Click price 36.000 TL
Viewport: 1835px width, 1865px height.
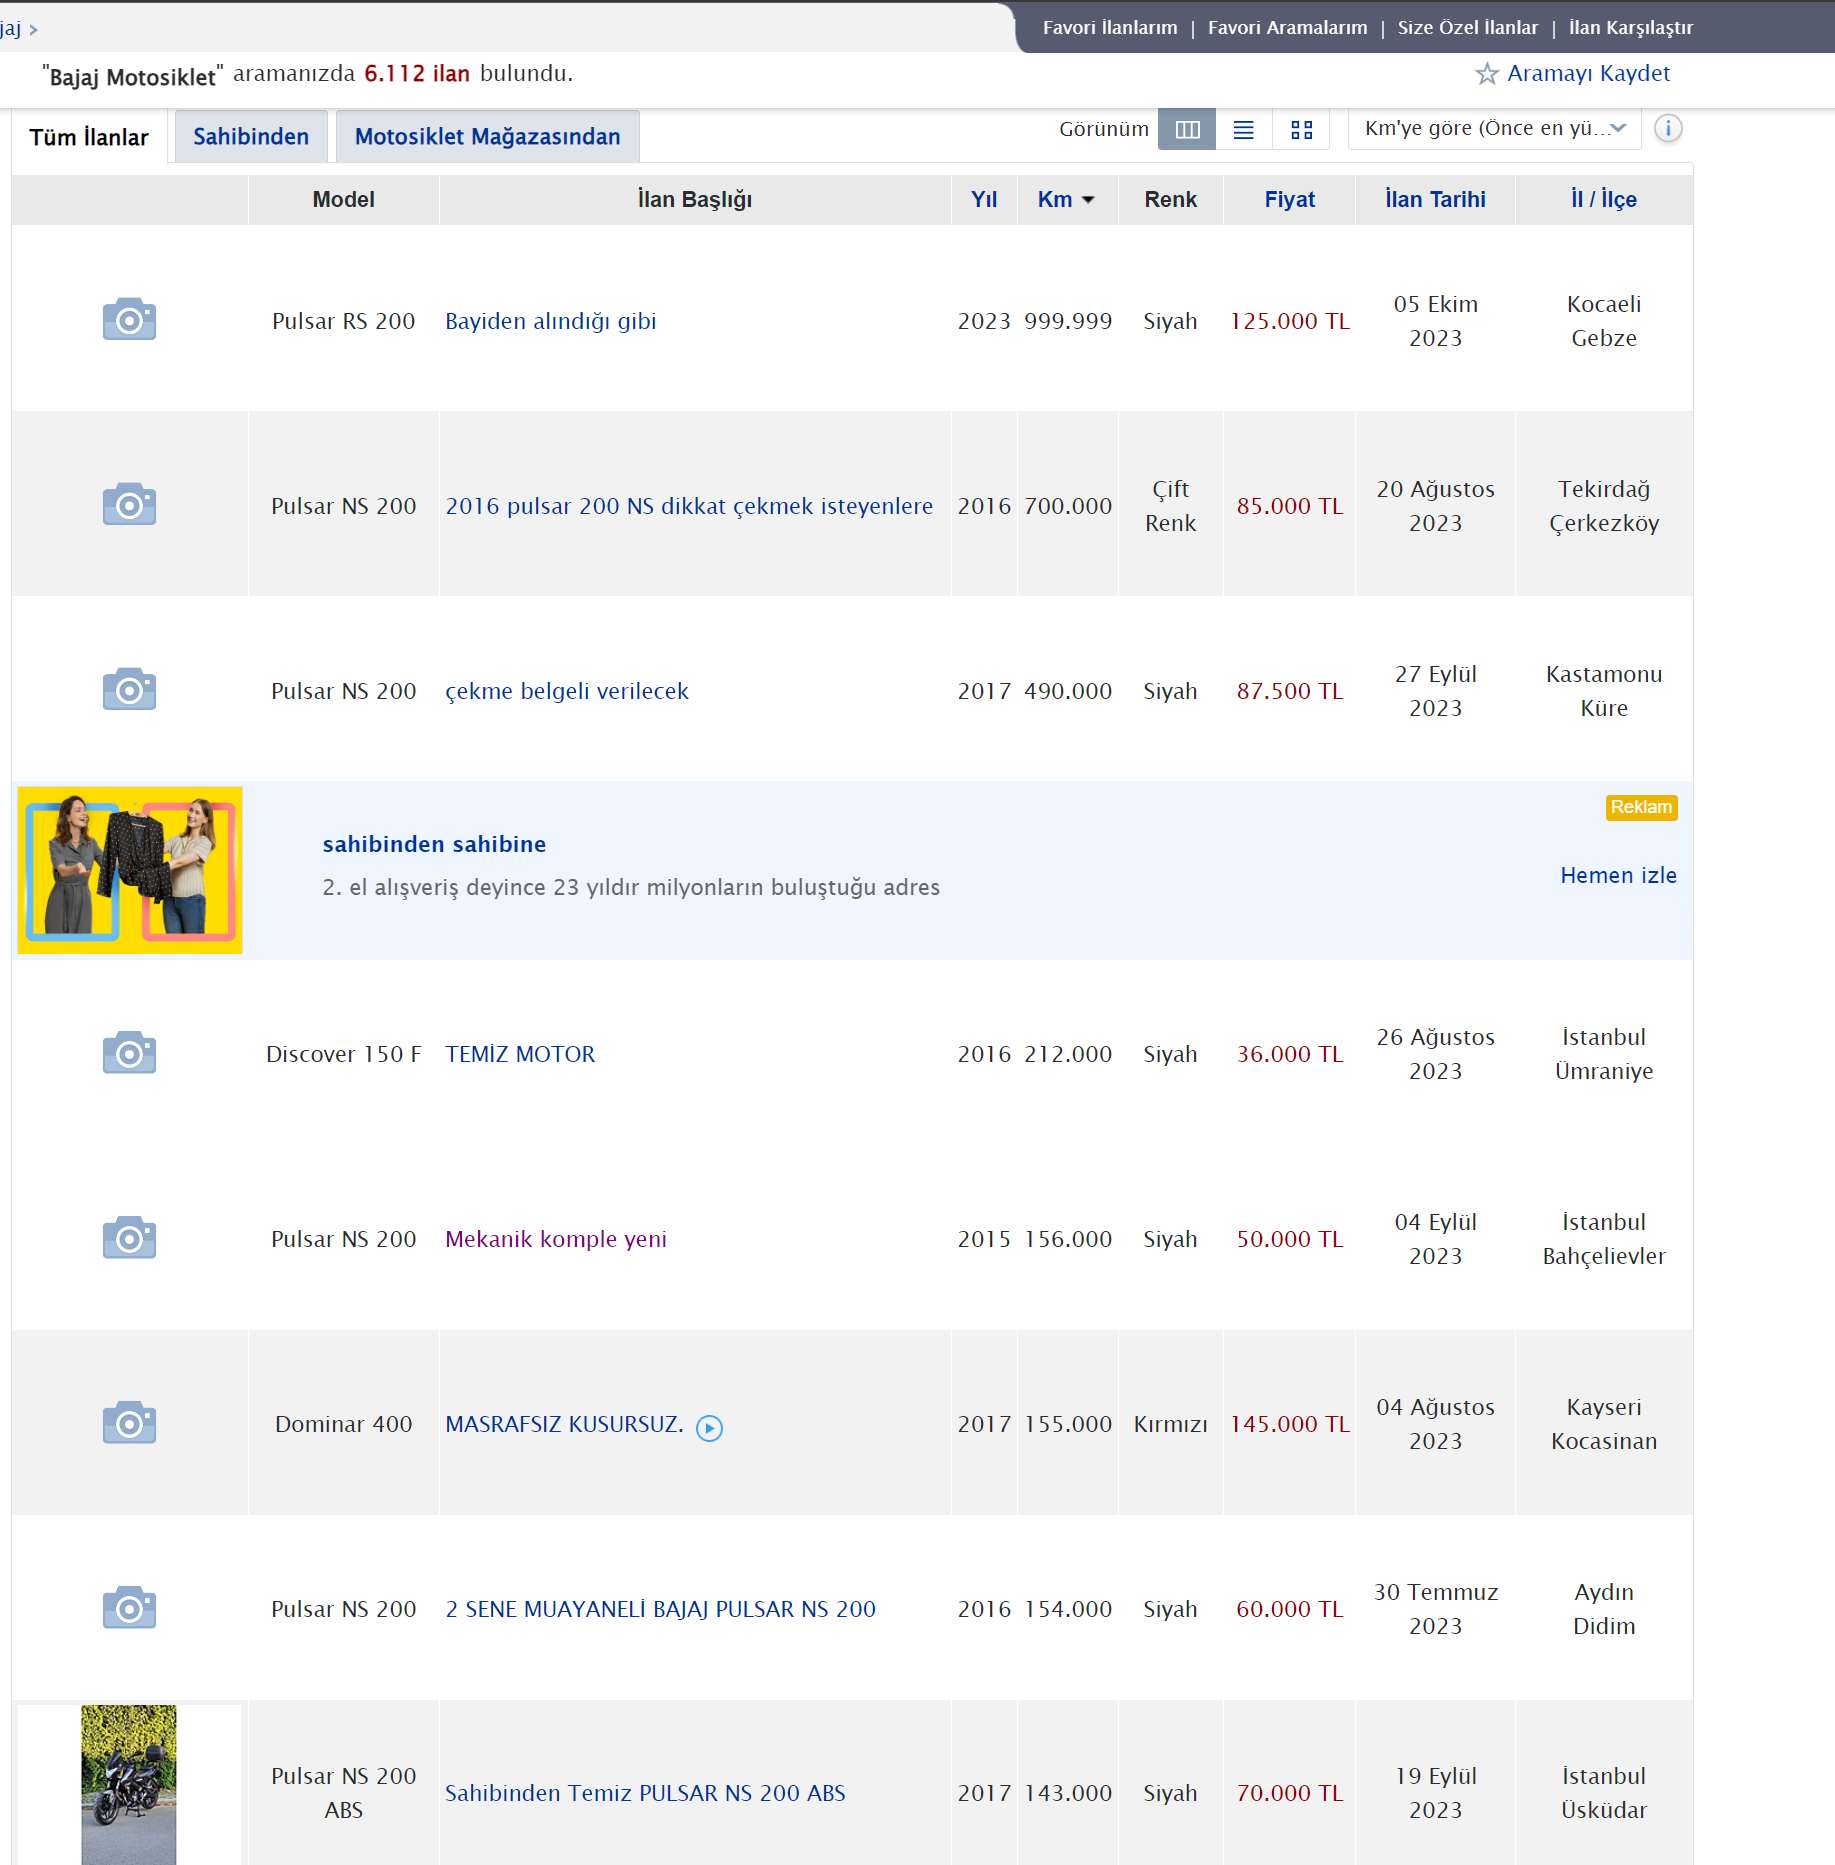click(1289, 1054)
